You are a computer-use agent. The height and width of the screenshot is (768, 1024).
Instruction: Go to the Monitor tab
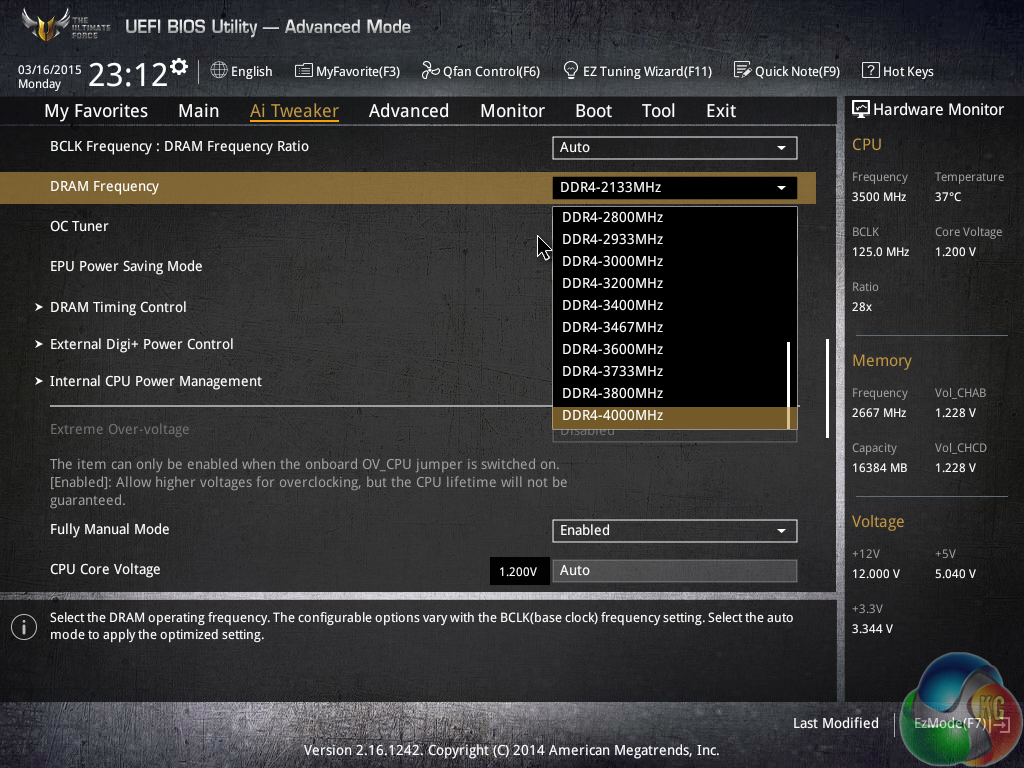[x=512, y=110]
